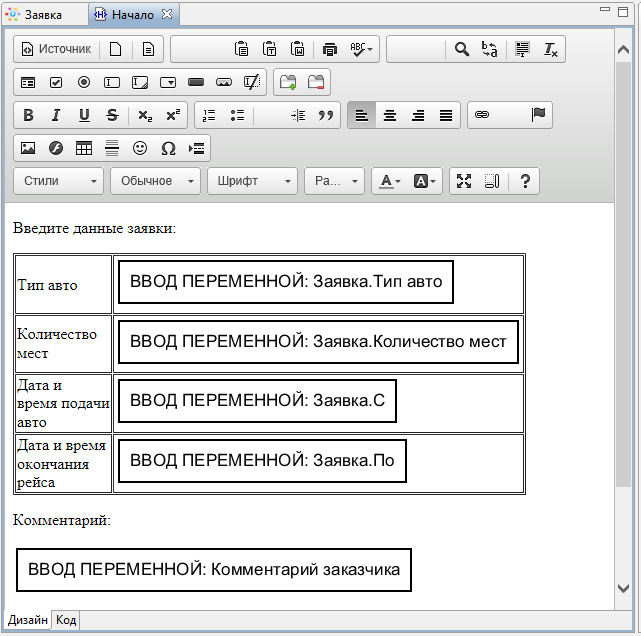The image size is (641, 636).
Task: Insert a button form element
Action: [x=196, y=83]
